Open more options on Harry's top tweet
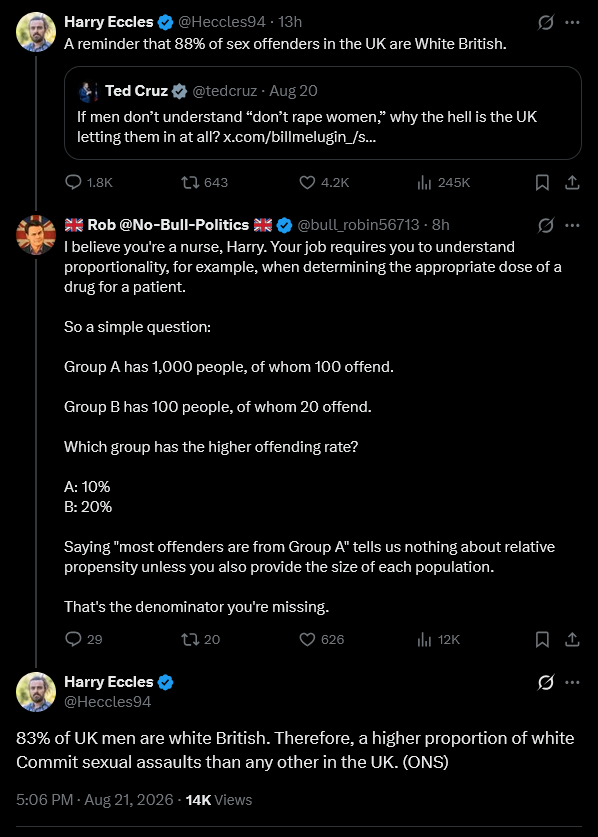The image size is (598, 837). (572, 22)
